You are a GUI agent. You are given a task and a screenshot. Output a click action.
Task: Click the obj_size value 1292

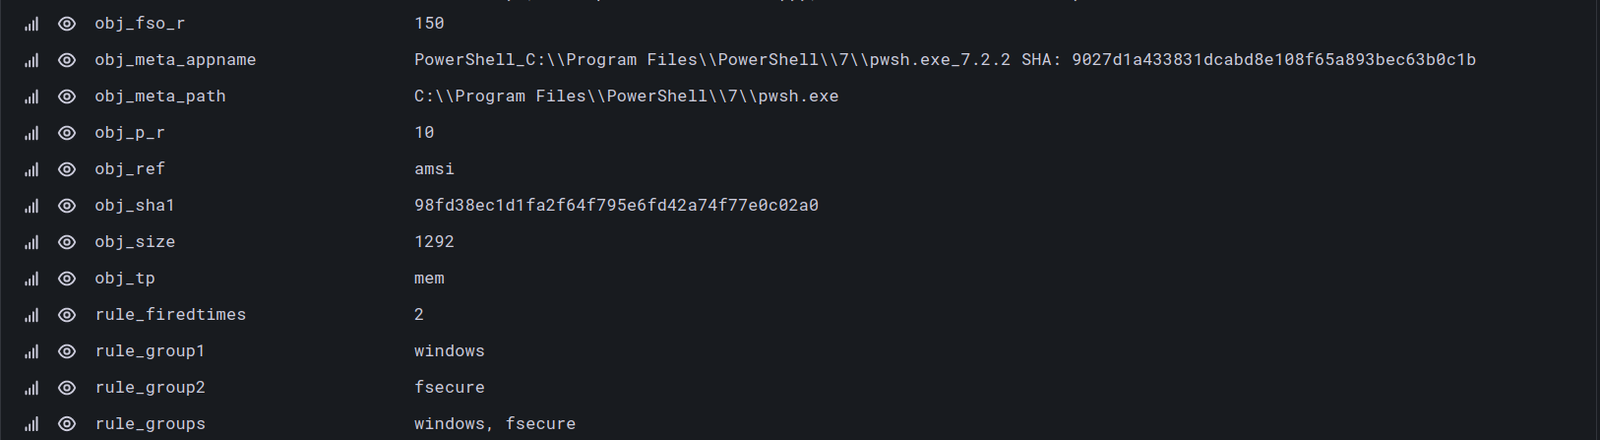[434, 242]
